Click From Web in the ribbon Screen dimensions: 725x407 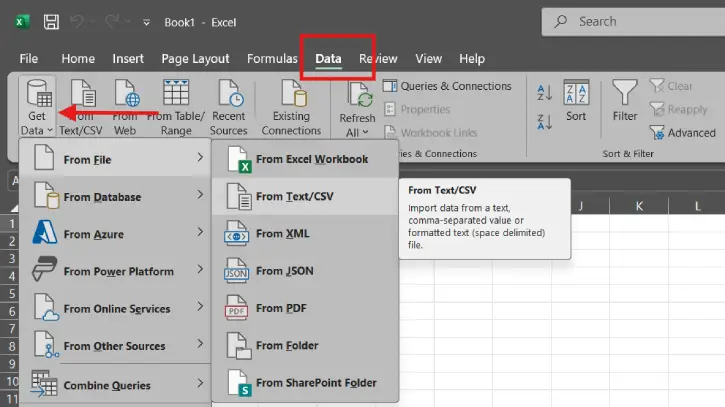coord(125,107)
